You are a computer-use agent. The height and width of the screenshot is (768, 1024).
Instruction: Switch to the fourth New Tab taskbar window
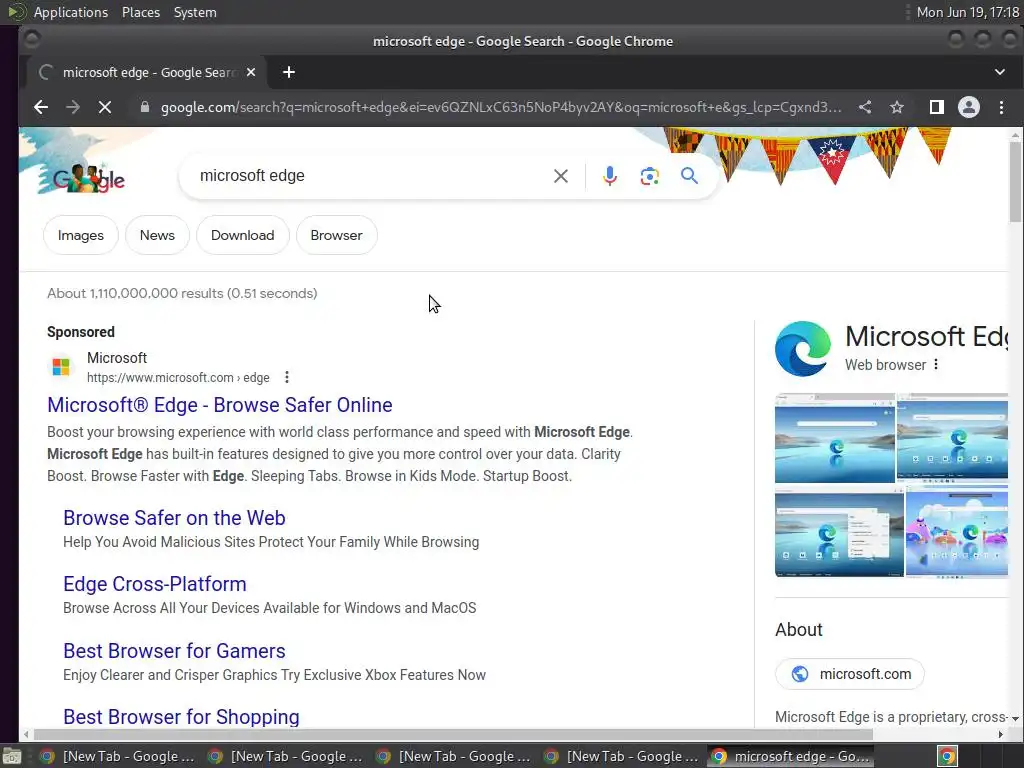click(622, 756)
